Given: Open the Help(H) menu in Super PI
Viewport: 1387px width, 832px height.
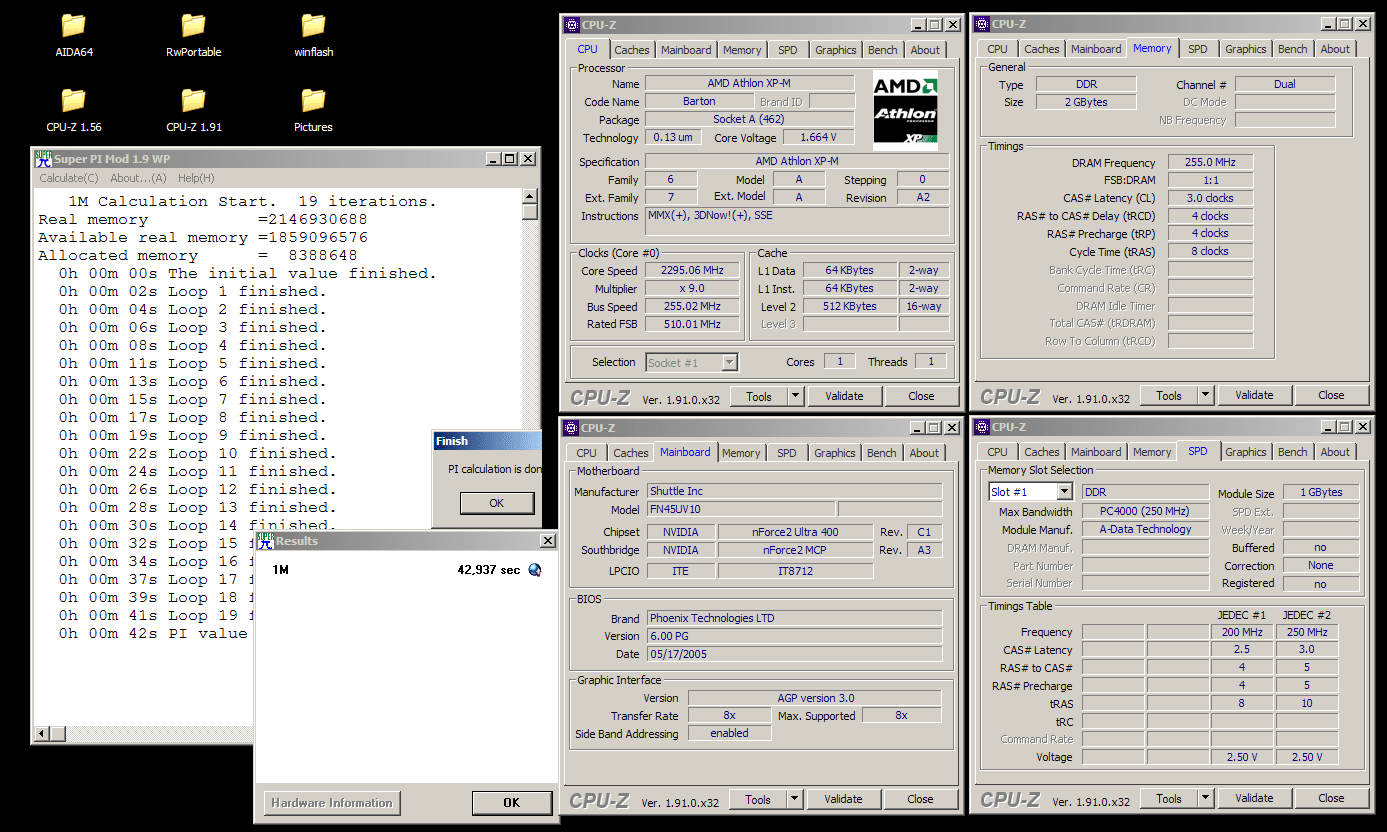Looking at the screenshot, I should (196, 178).
